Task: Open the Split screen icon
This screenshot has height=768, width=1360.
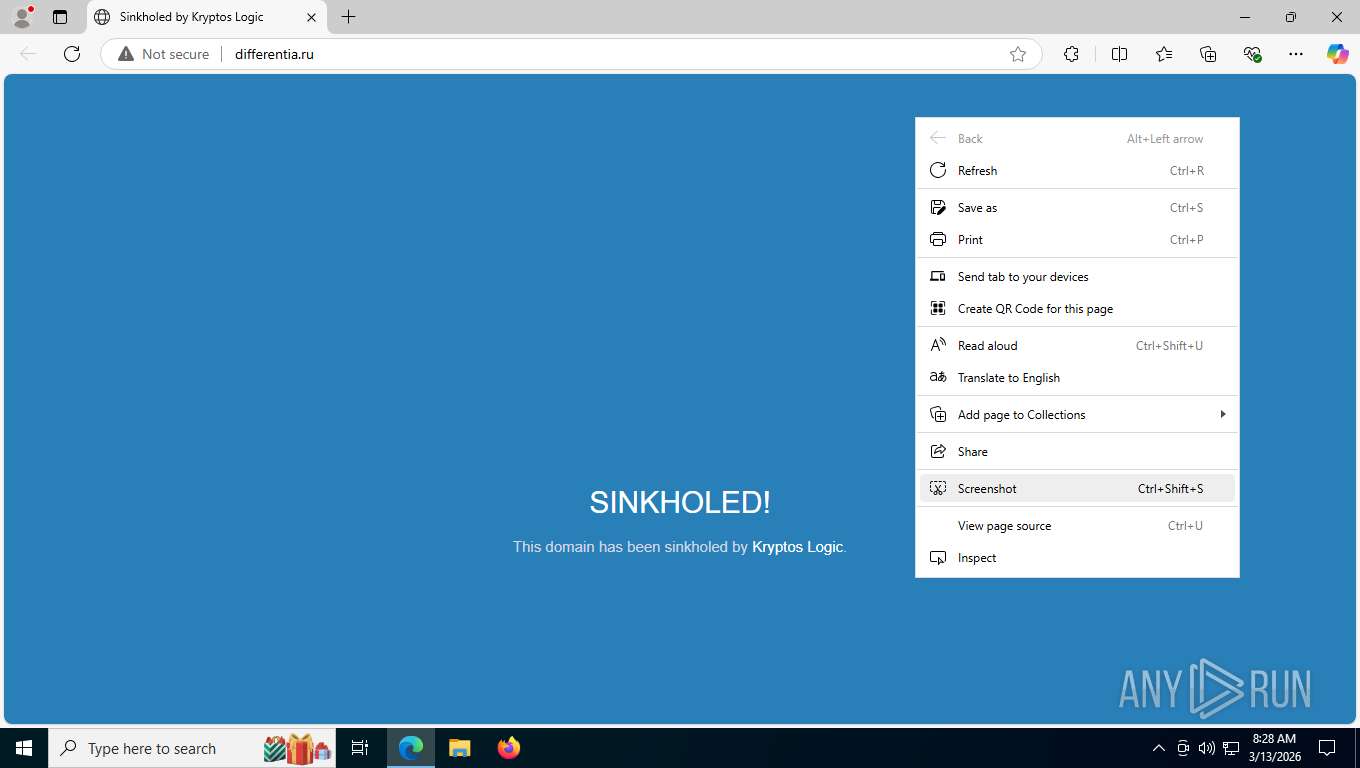Action: point(1119,54)
